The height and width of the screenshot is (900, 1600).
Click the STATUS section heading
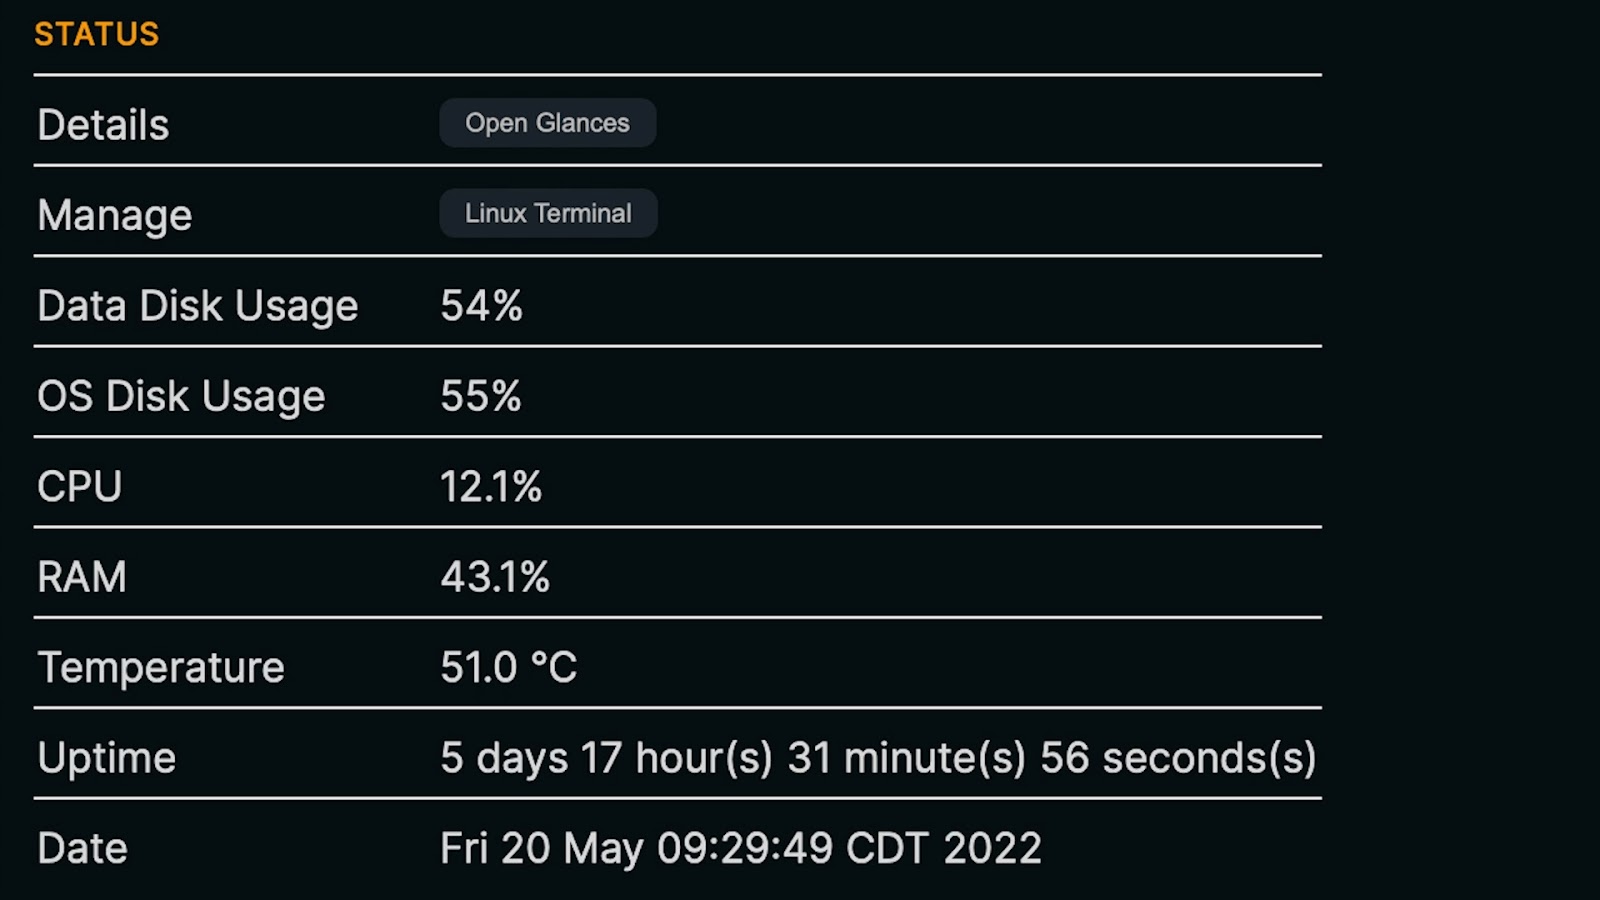click(97, 34)
